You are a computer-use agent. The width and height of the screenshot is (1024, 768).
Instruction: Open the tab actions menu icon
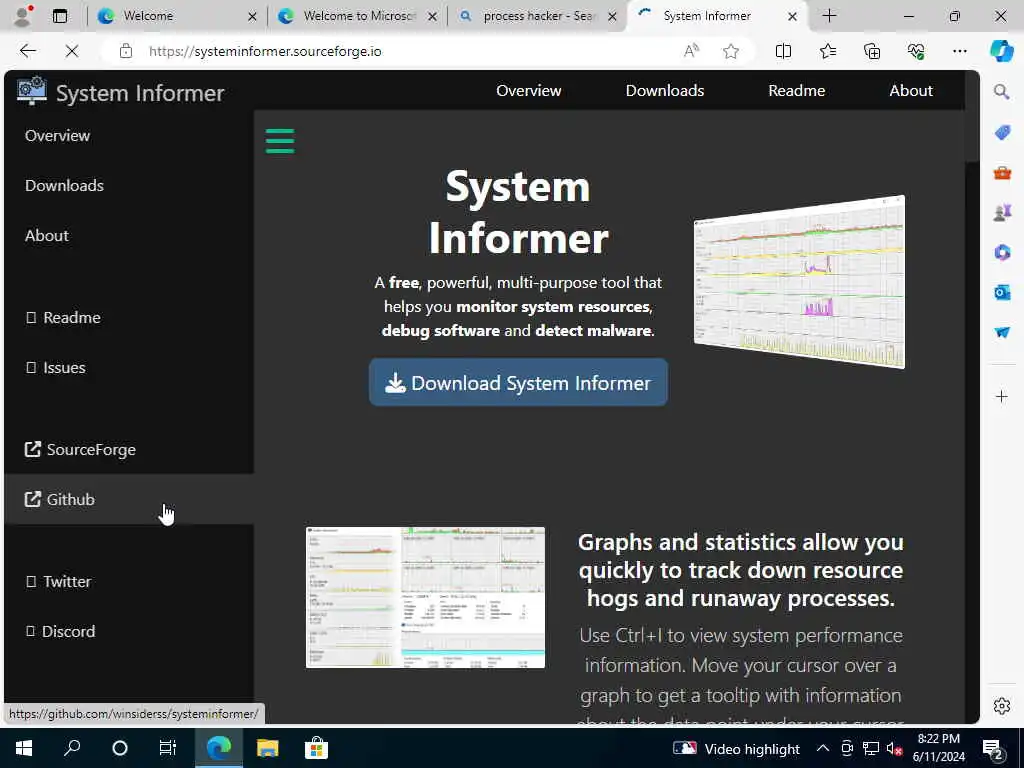coord(59,16)
